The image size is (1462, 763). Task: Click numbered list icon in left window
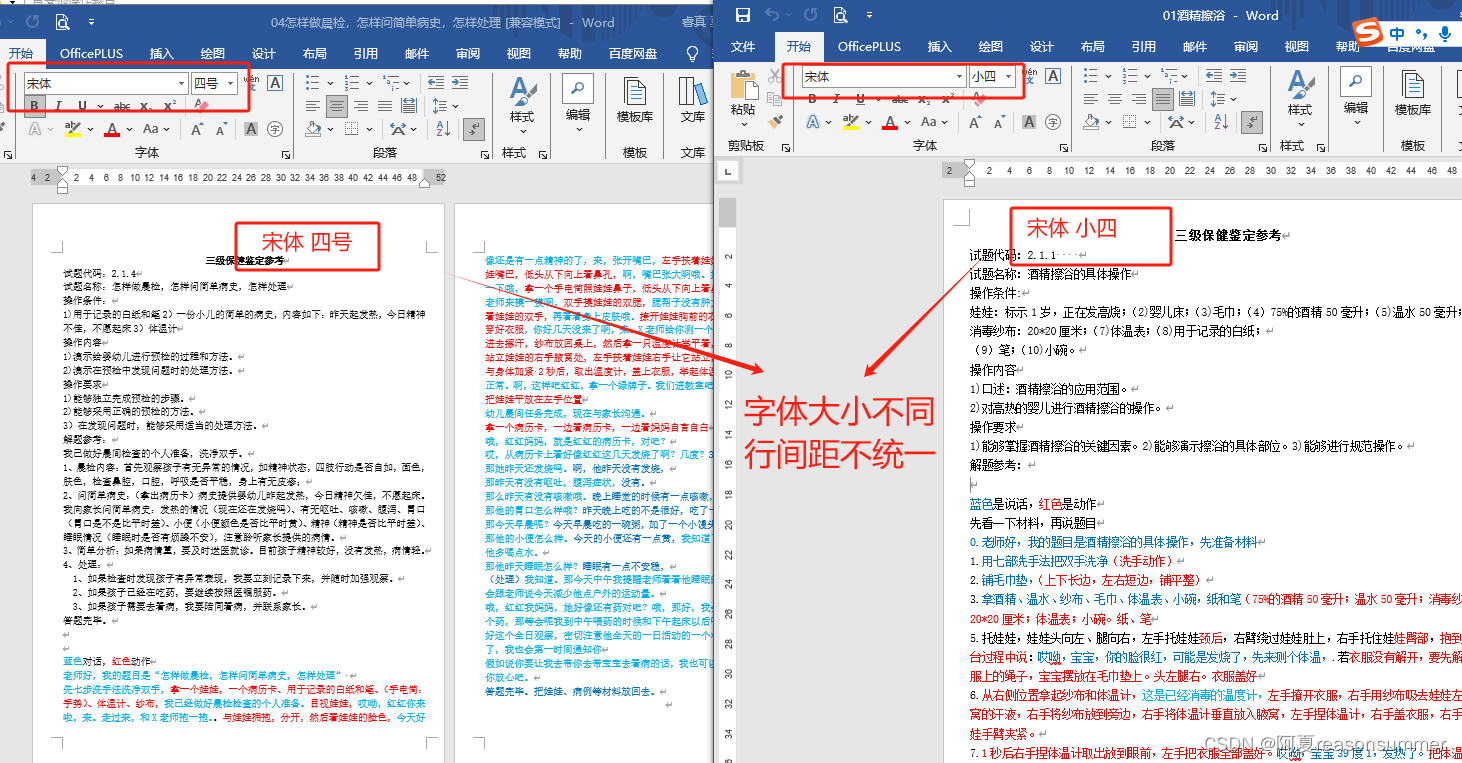352,83
